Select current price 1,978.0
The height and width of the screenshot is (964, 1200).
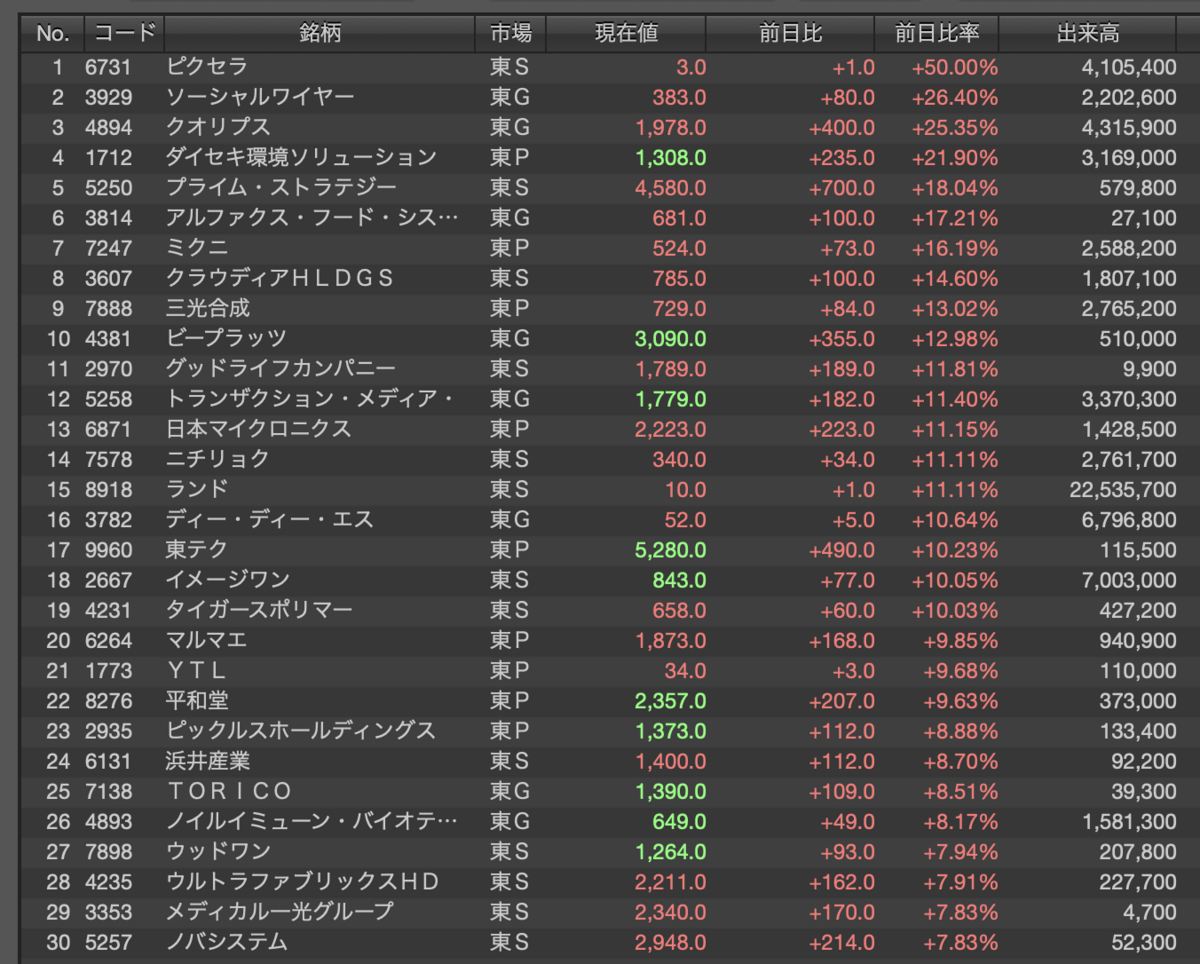pyautogui.click(x=671, y=127)
